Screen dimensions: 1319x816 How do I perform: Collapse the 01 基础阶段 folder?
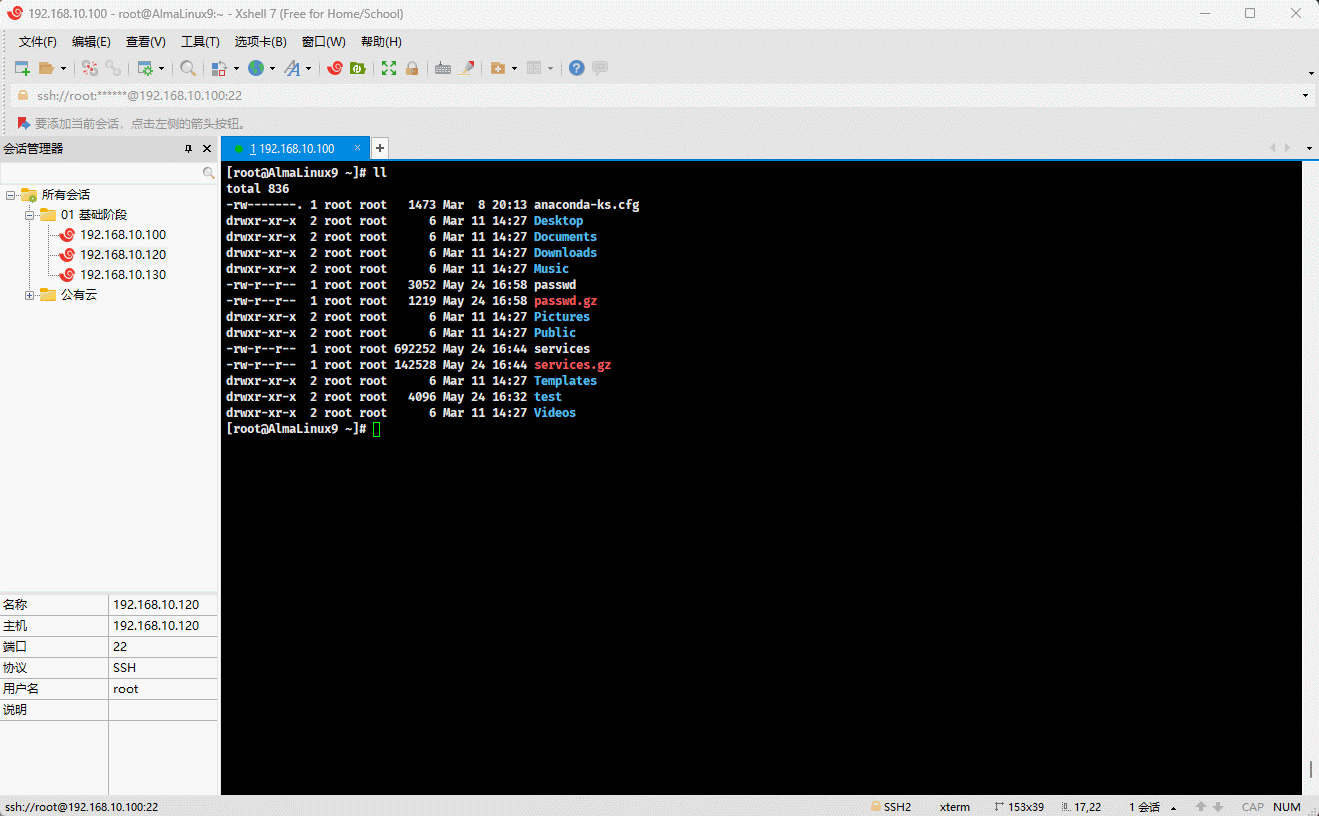click(x=30, y=215)
